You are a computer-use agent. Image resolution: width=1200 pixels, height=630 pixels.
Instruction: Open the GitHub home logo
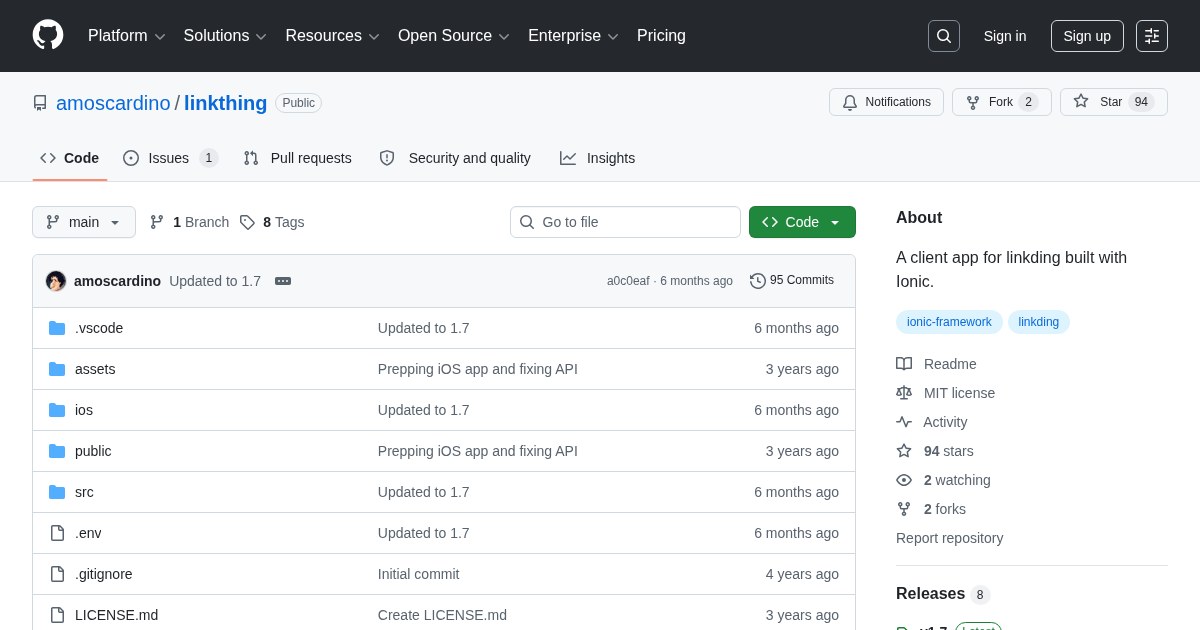[48, 35]
